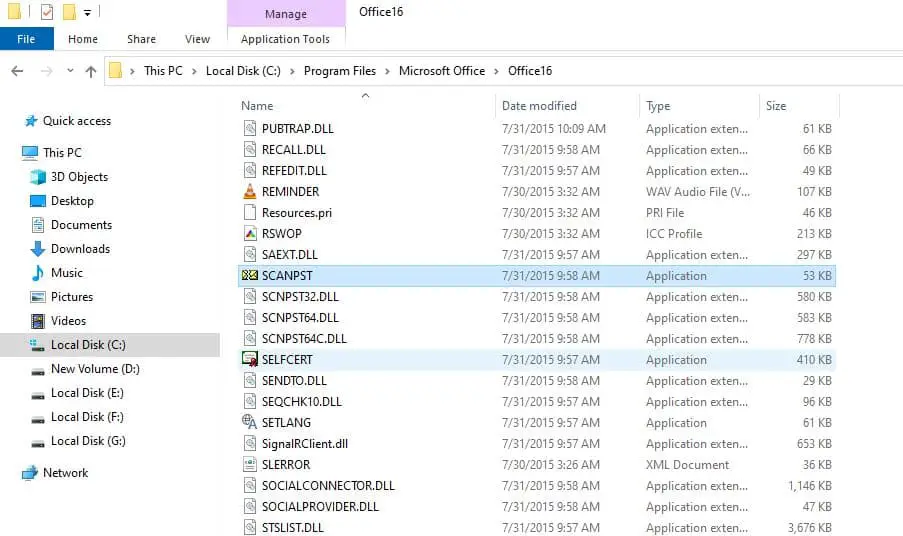The image size is (903, 536).
Task: Select Local Disk (F:) in navigation pane
Action: 87,417
